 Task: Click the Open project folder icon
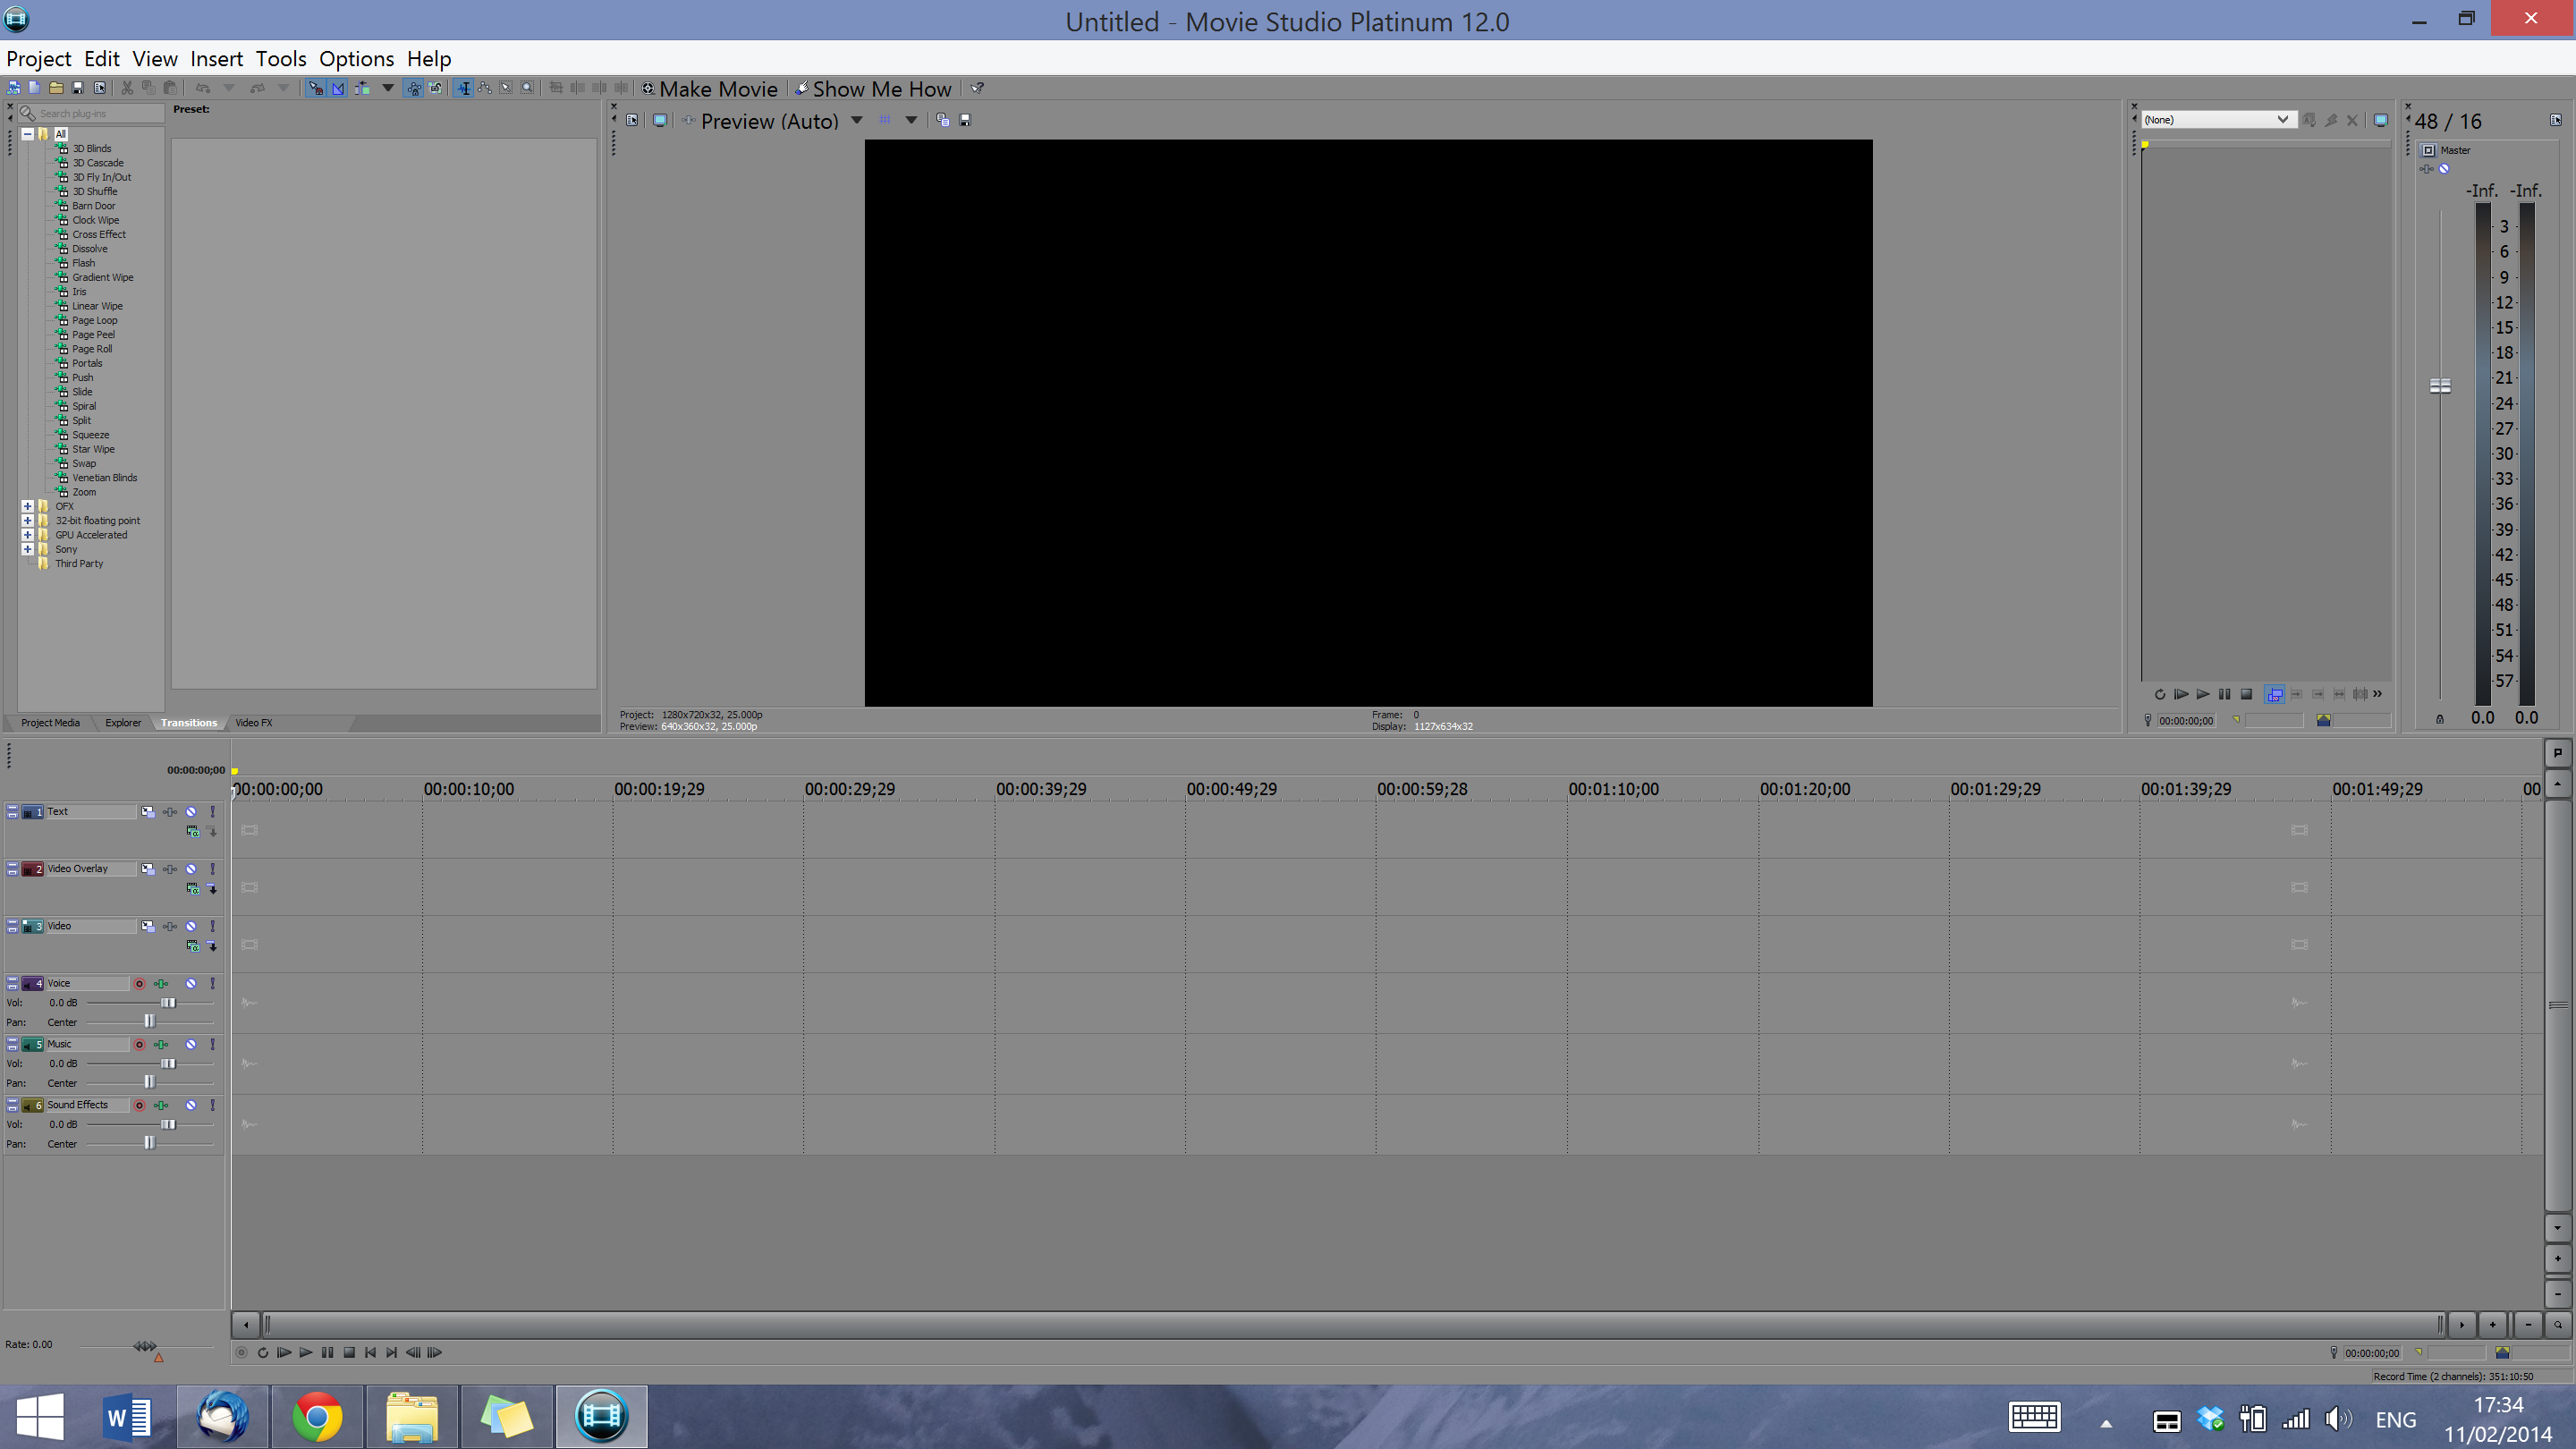click(x=56, y=88)
